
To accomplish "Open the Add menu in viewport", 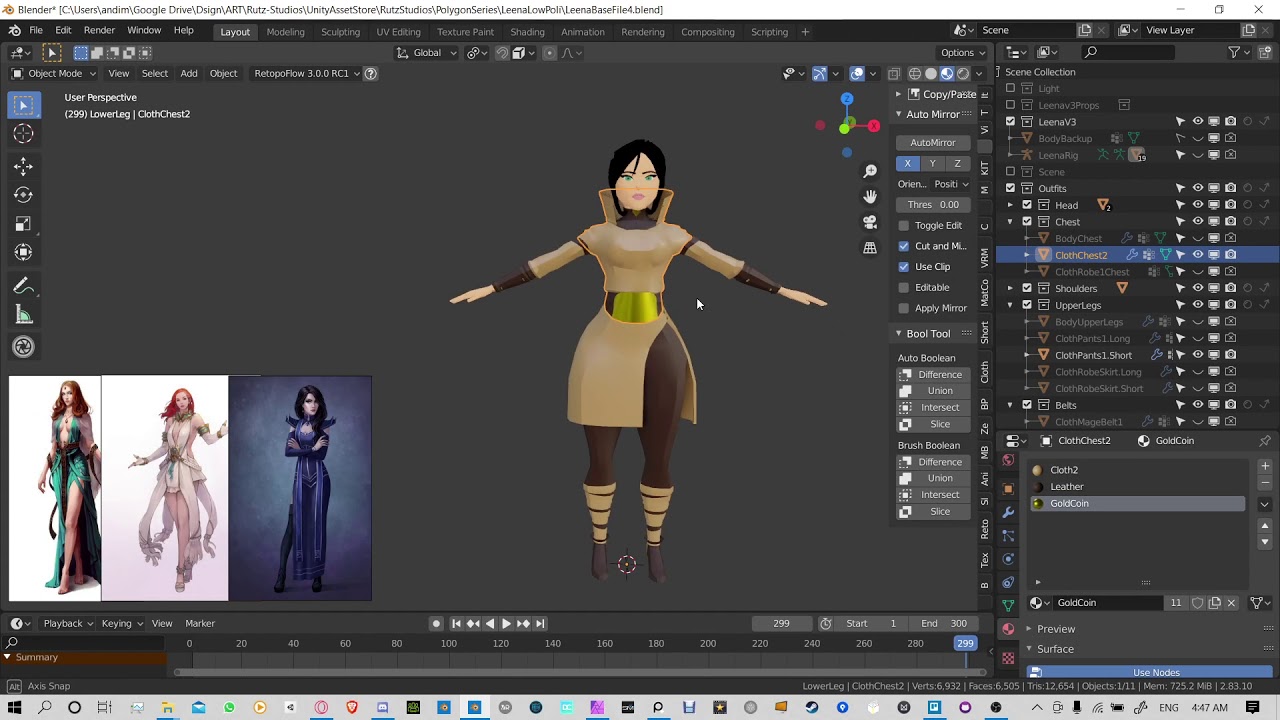I will (189, 73).
